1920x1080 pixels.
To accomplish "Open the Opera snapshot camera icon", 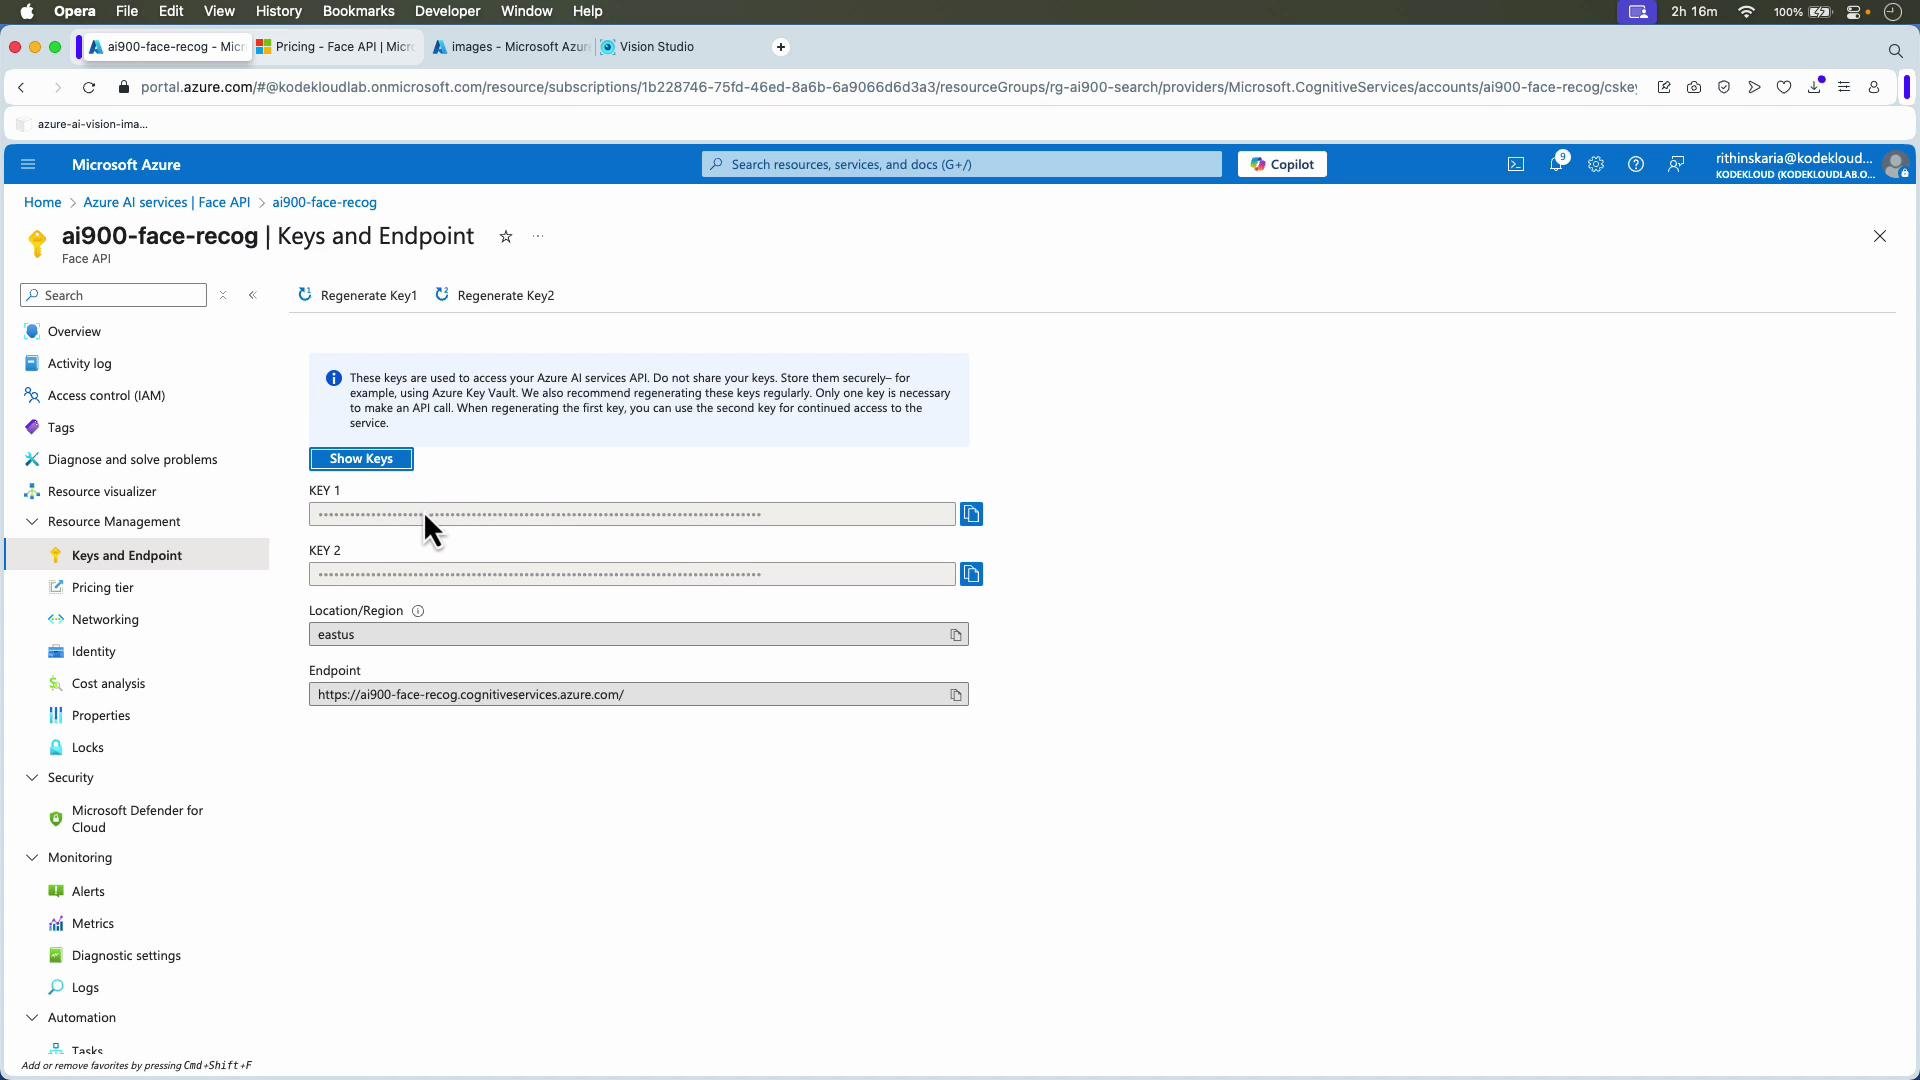I will click(1694, 88).
